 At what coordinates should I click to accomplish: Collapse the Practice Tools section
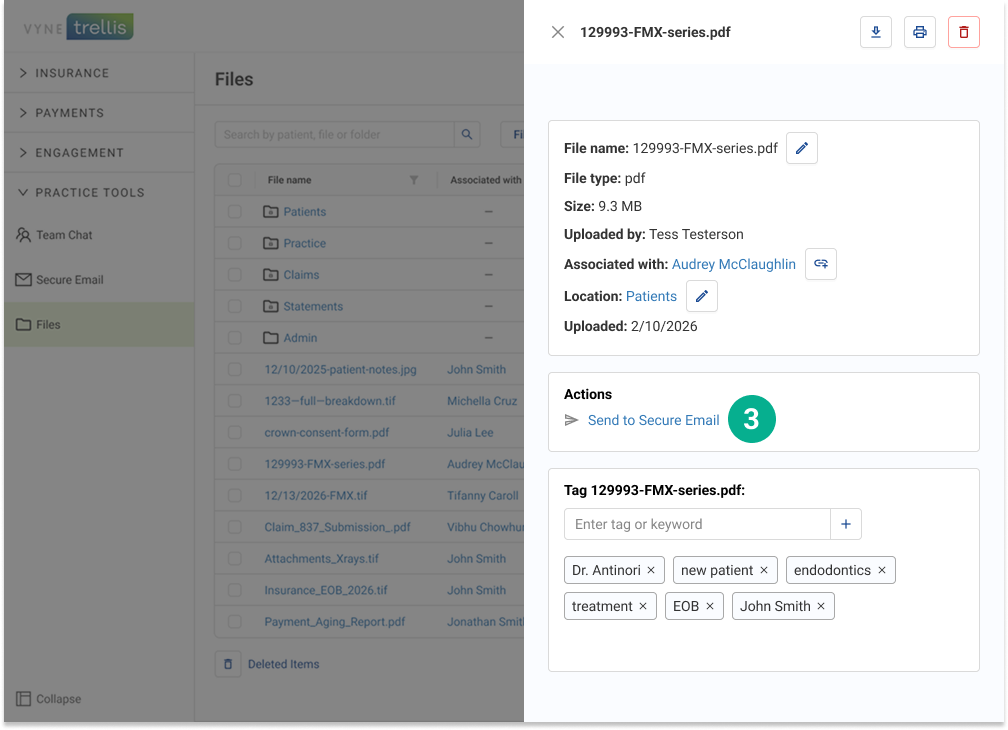pyautogui.click(x=89, y=192)
